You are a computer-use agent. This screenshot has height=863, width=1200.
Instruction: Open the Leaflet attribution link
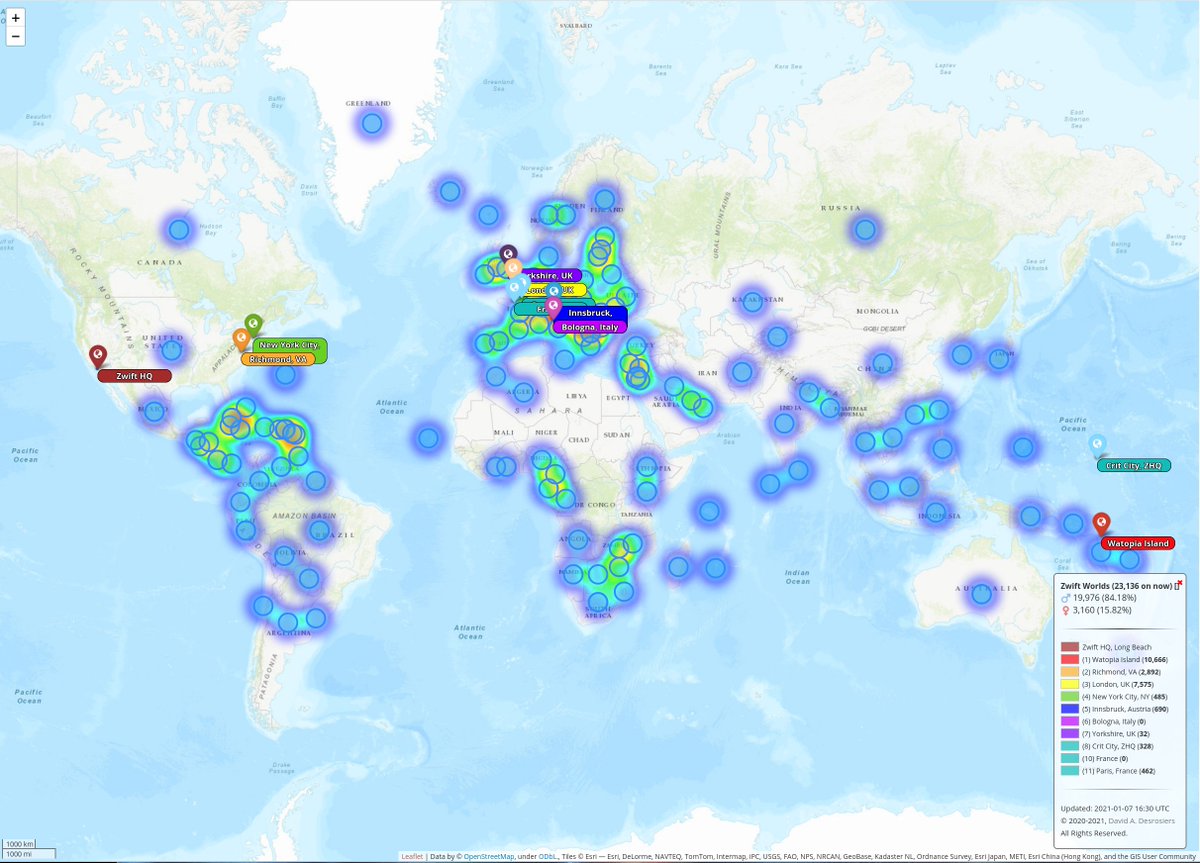412,857
